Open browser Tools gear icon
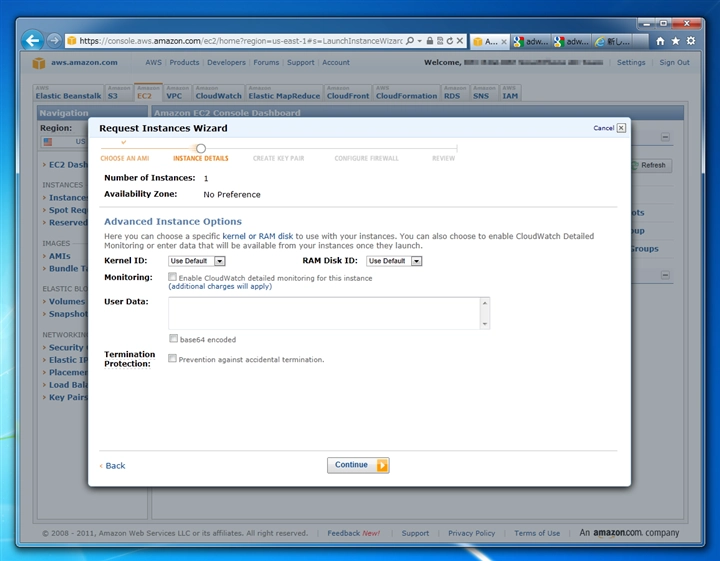The height and width of the screenshot is (561, 720). coord(691,41)
